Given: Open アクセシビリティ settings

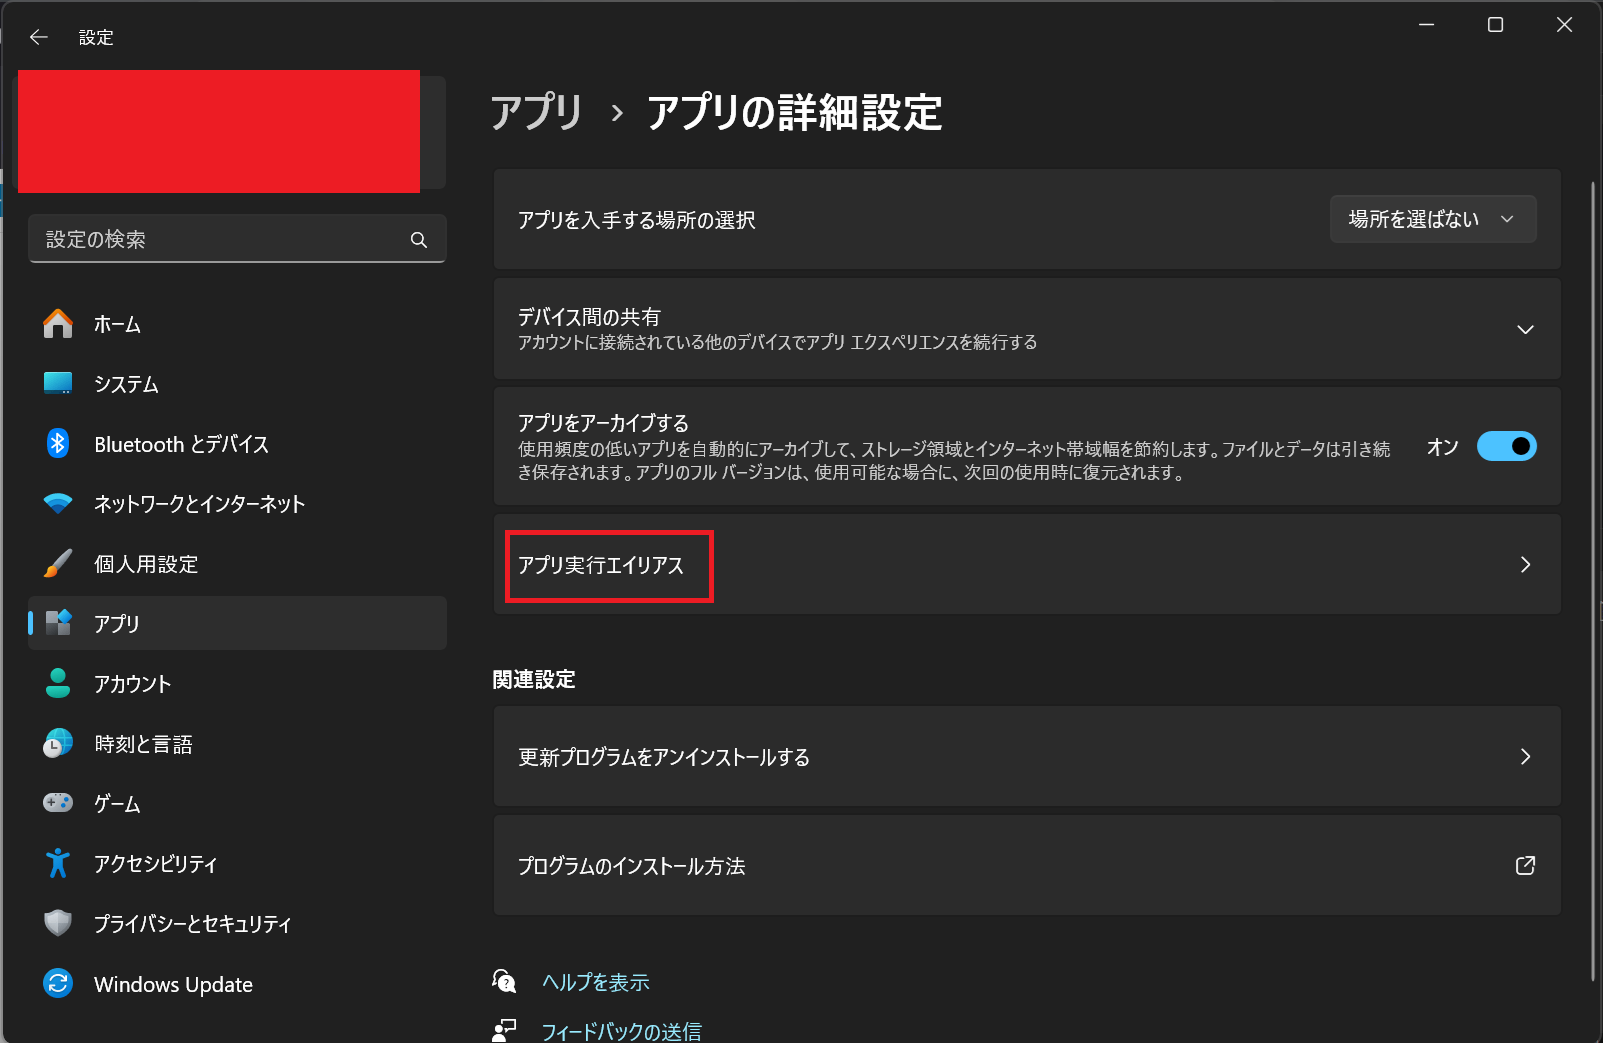Looking at the screenshot, I should click(237, 864).
